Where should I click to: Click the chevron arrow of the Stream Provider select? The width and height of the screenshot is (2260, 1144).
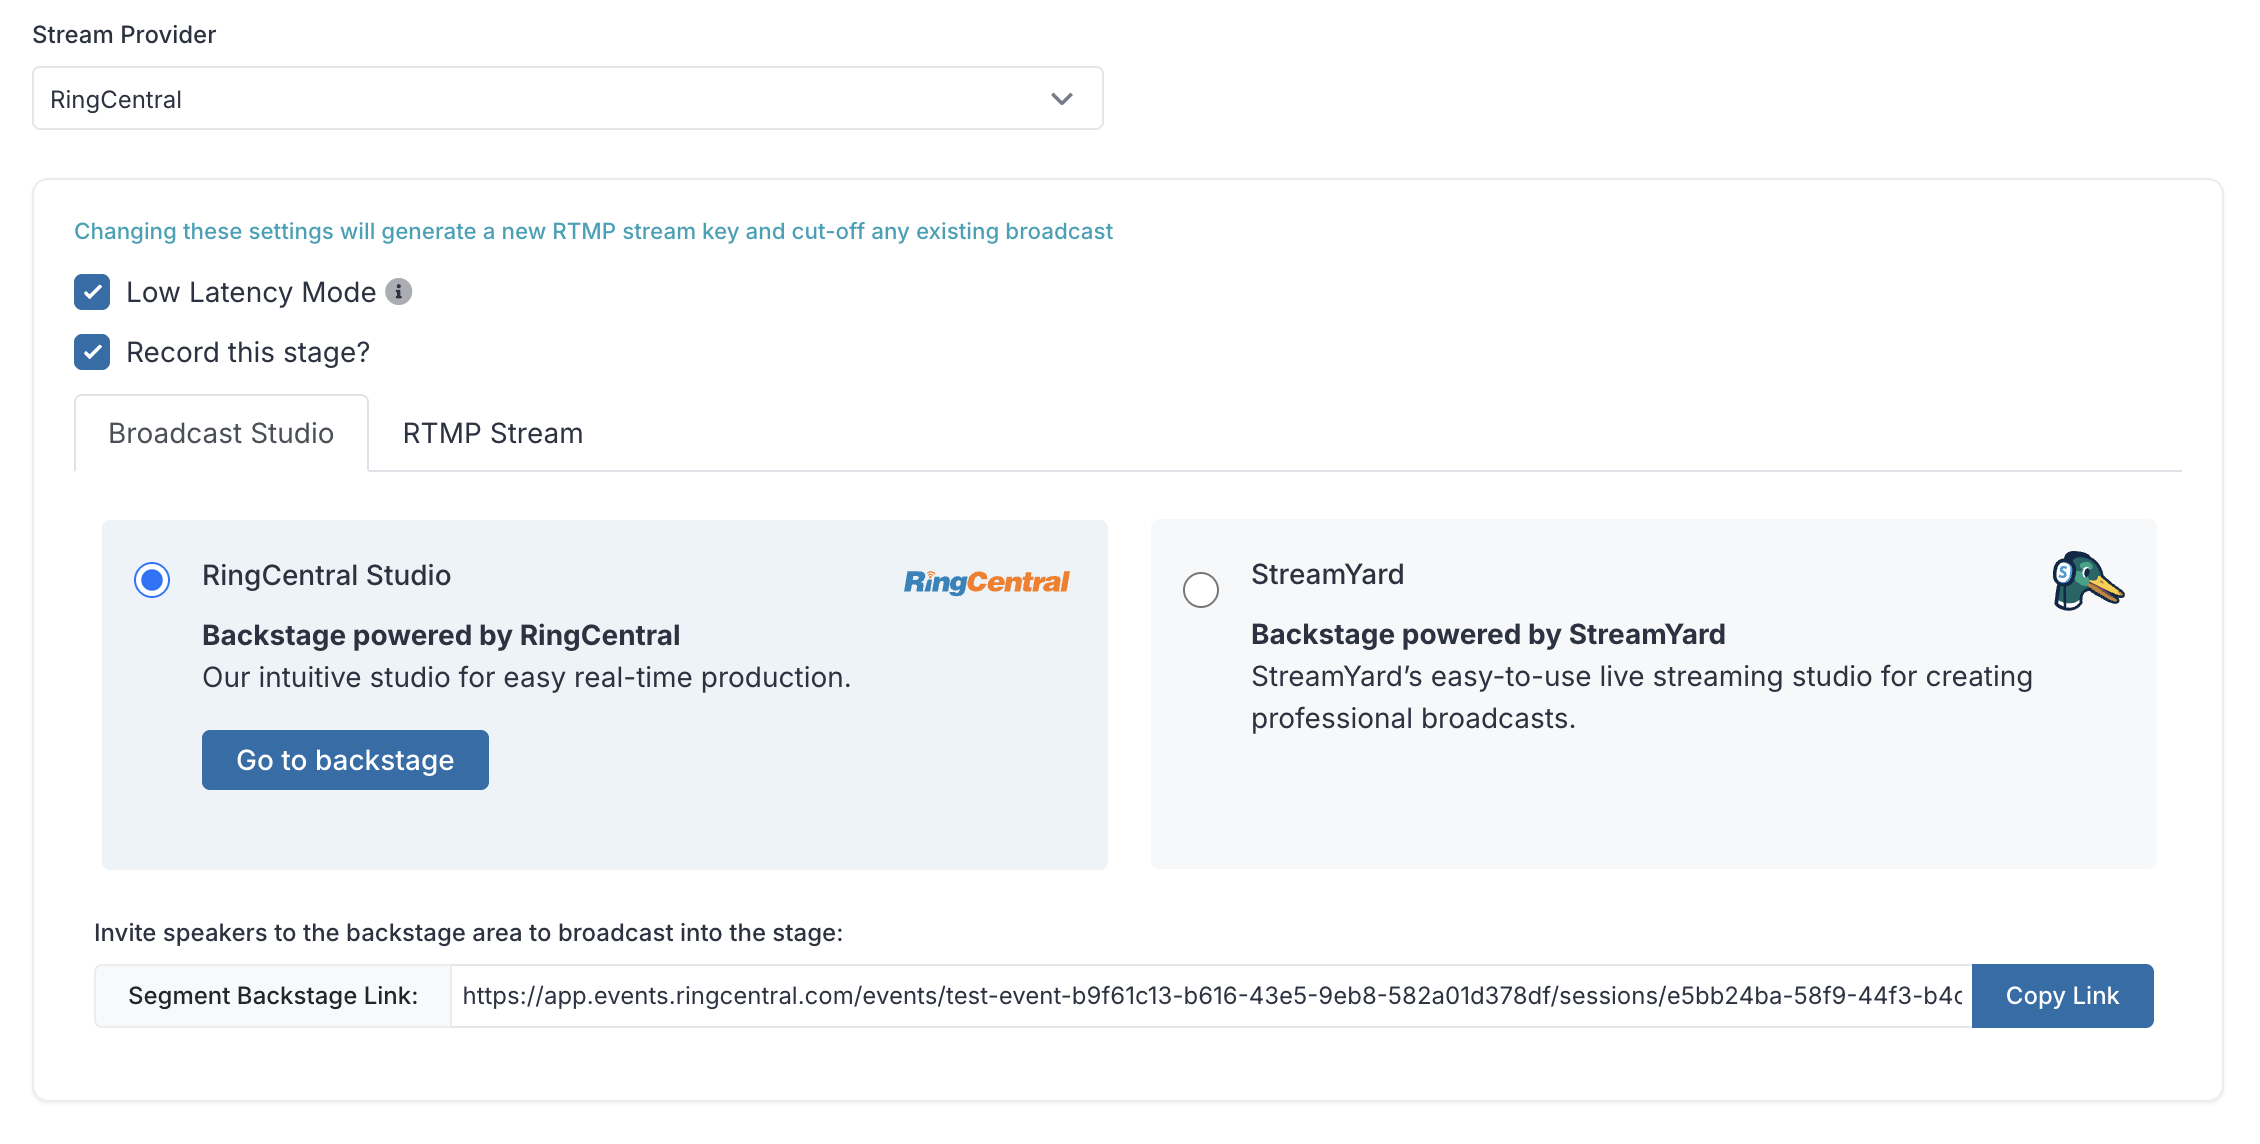(x=1062, y=99)
